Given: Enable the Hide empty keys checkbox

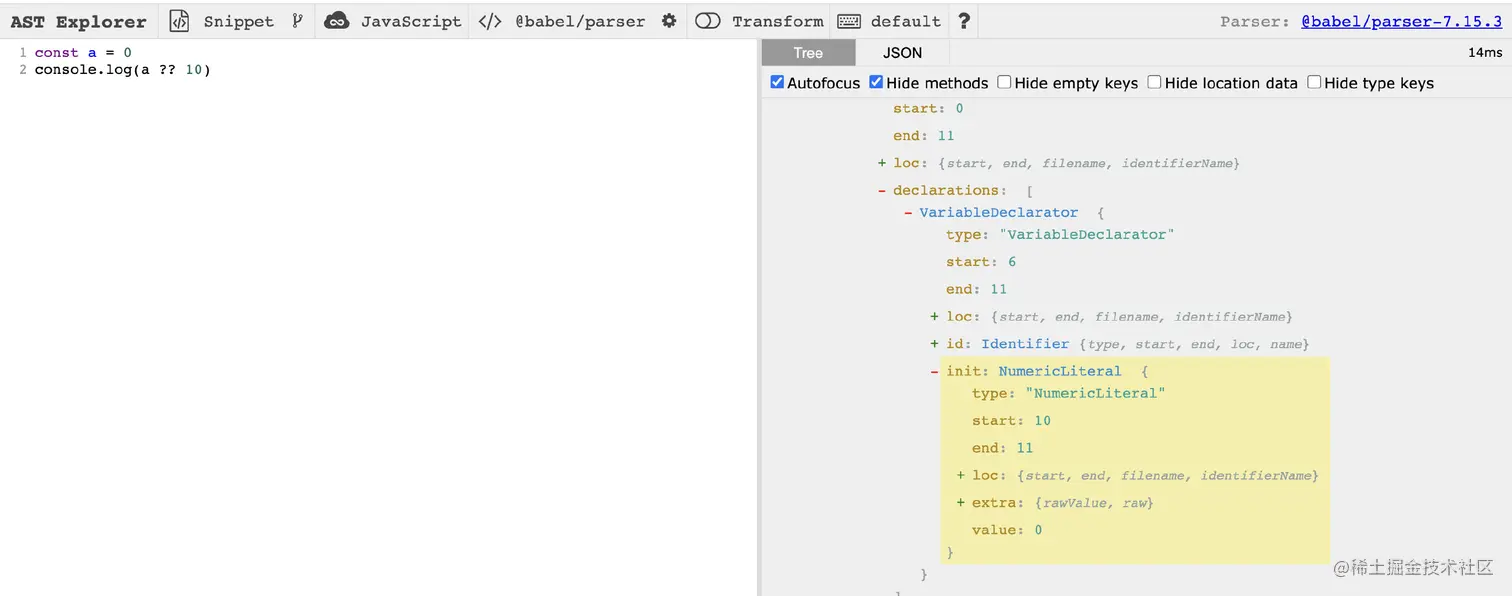Looking at the screenshot, I should [x=1004, y=82].
